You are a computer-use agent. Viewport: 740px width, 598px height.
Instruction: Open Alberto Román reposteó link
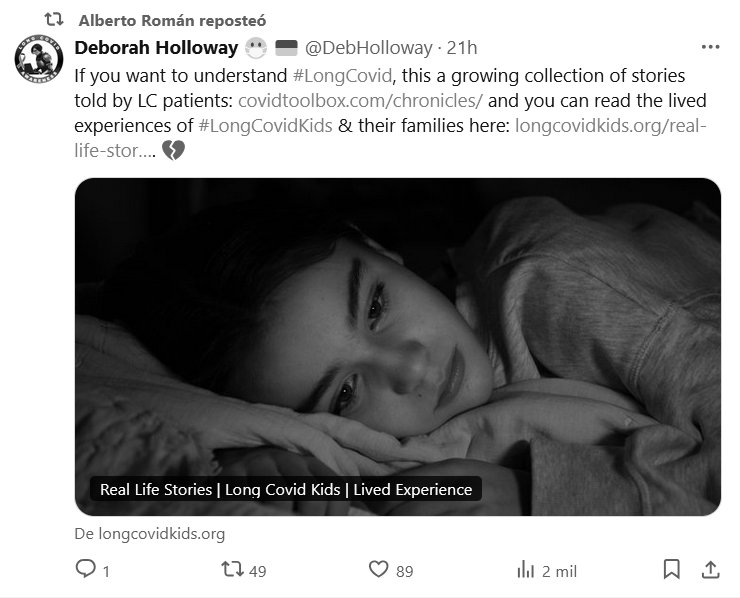[173, 20]
